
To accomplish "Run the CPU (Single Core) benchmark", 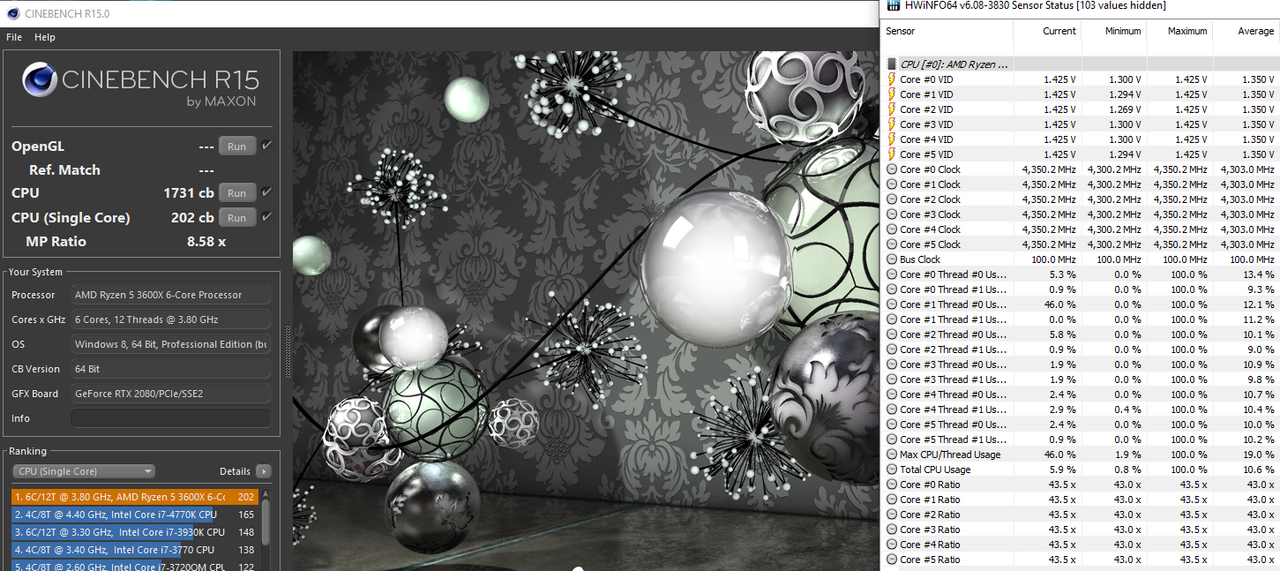I will 237,218.
